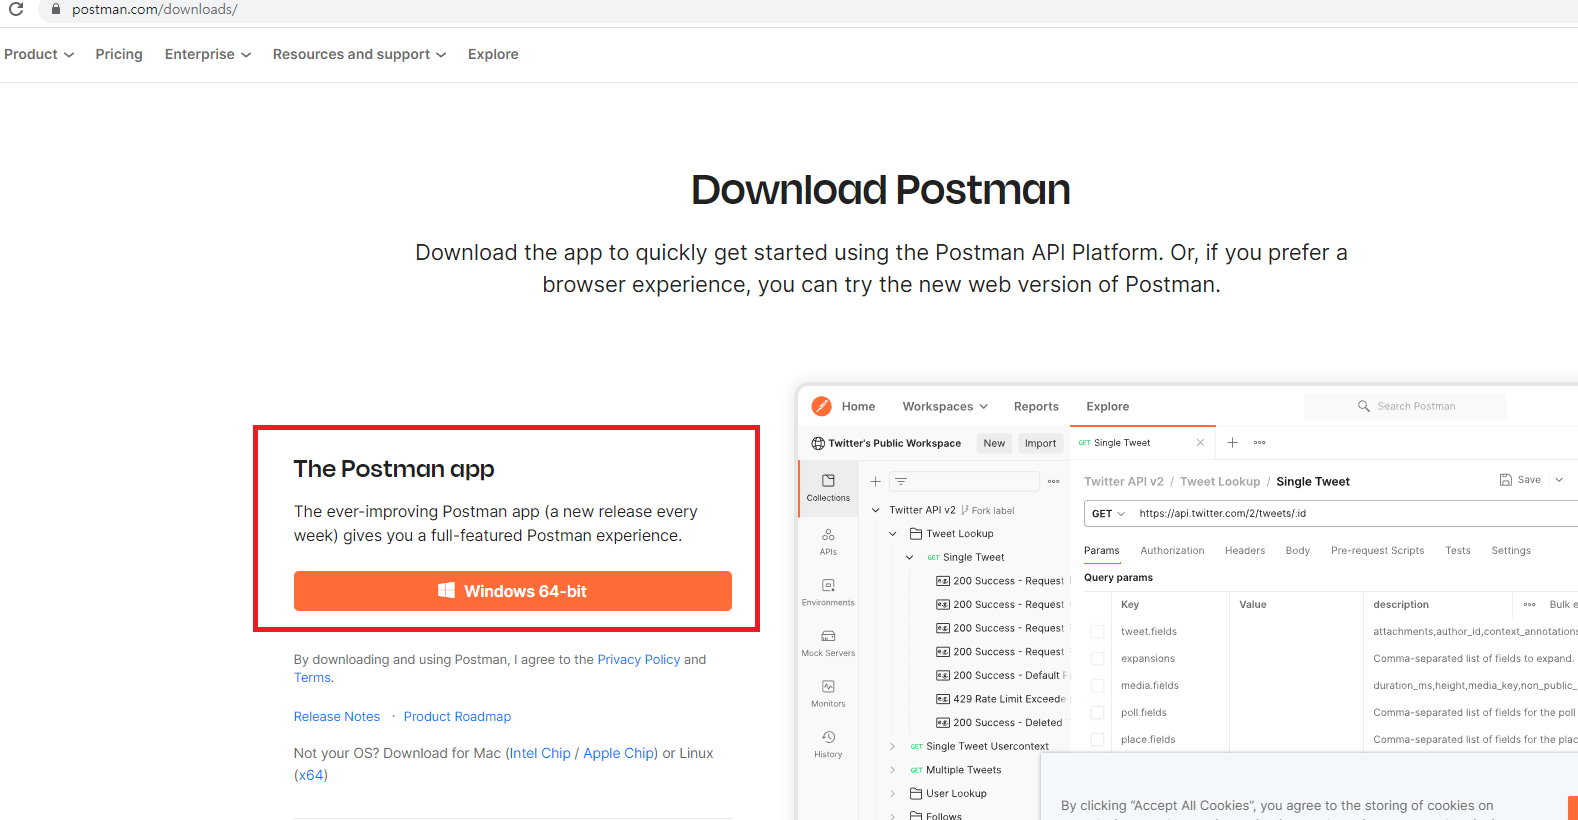1578x820 pixels.
Task: Download Postman for Windows 64-bit
Action: [x=513, y=591]
